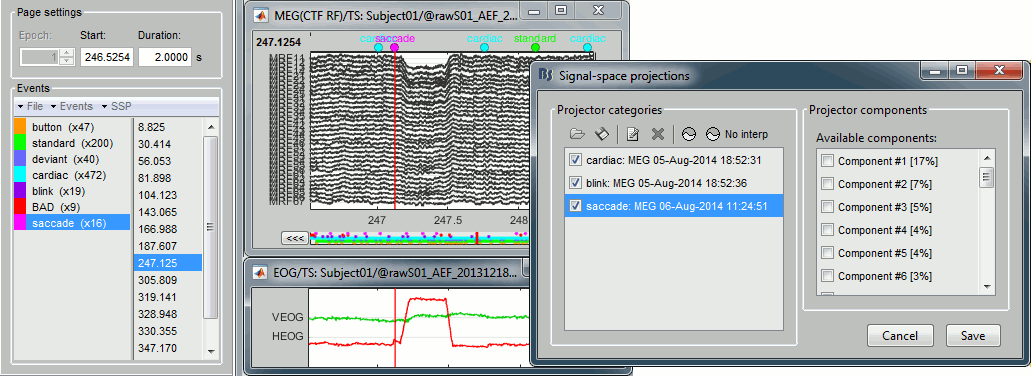Uncheck the cardiac projector checkbox
Viewport: 1031px width, 376px height.
[575, 160]
